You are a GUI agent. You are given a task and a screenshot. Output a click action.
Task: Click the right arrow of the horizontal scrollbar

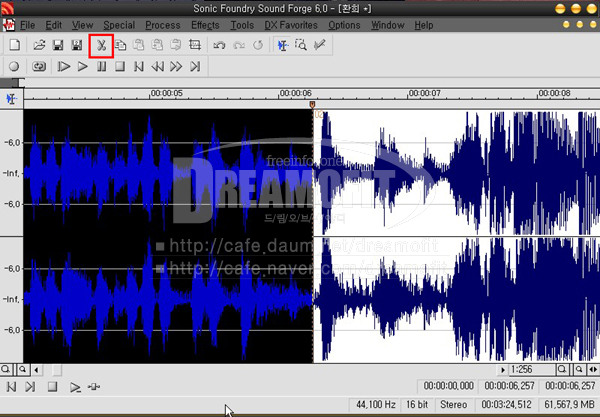[502, 370]
